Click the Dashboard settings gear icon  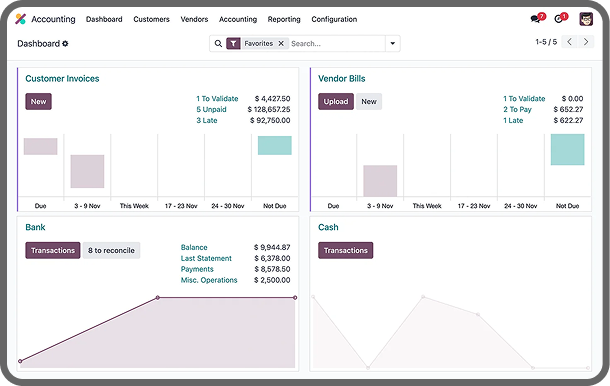[65, 44]
